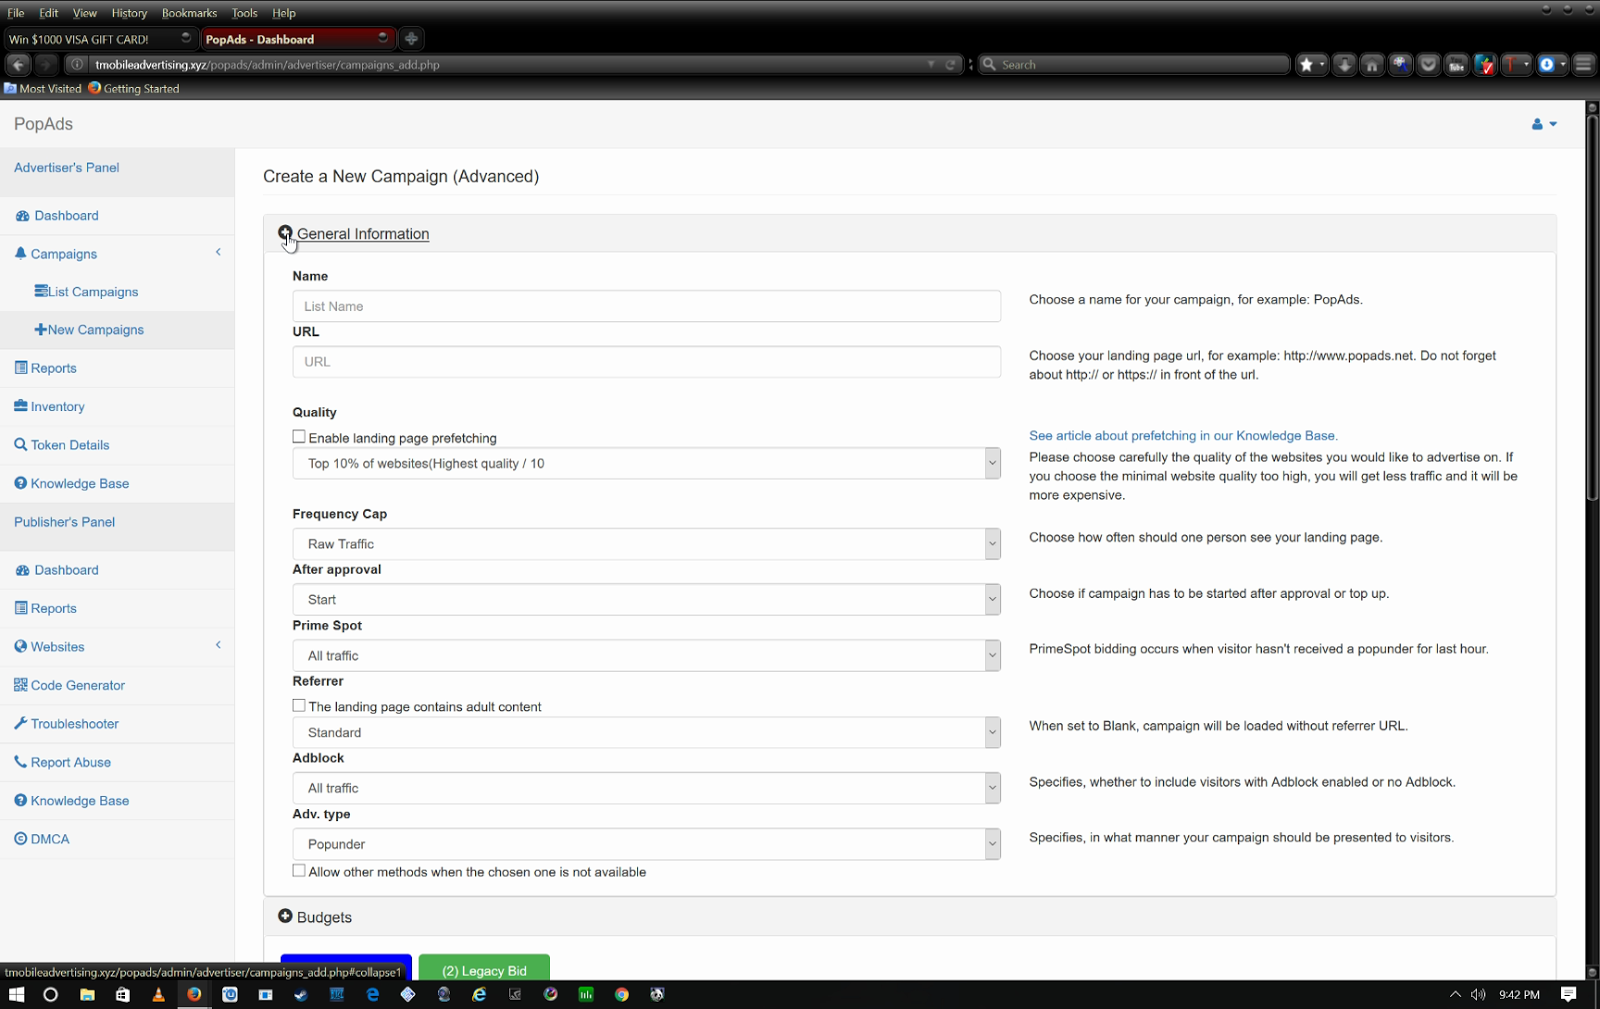Screen dimensions: 1600x1009
Task: Select the 'PopAds - Dashboard' tab
Action: click(x=297, y=39)
